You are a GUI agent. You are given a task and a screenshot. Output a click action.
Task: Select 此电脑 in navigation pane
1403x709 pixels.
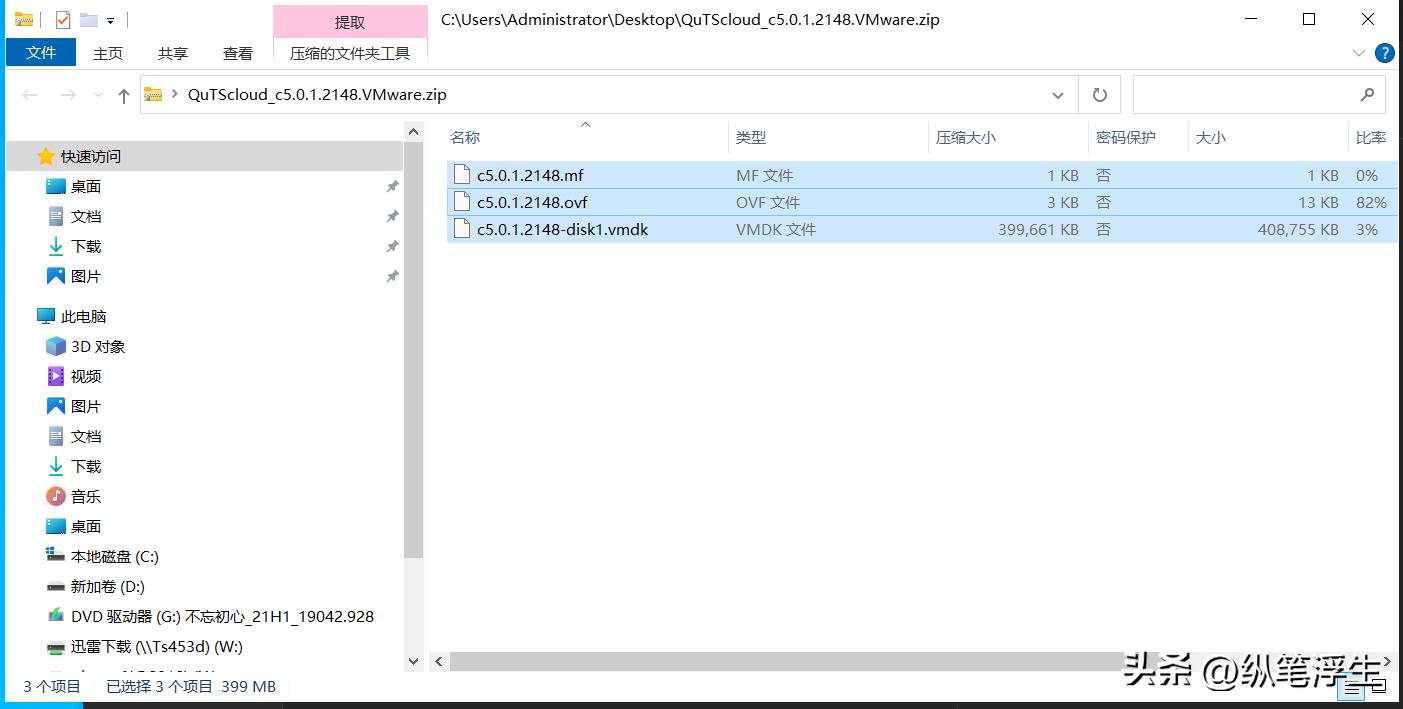(x=83, y=316)
